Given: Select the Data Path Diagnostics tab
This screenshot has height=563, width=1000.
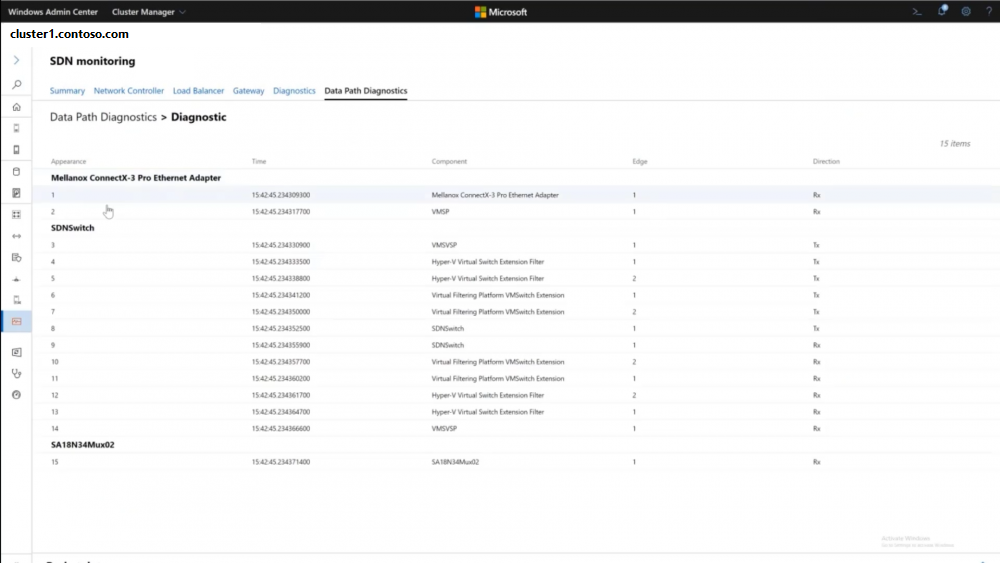Looking at the screenshot, I should pyautogui.click(x=365, y=91).
